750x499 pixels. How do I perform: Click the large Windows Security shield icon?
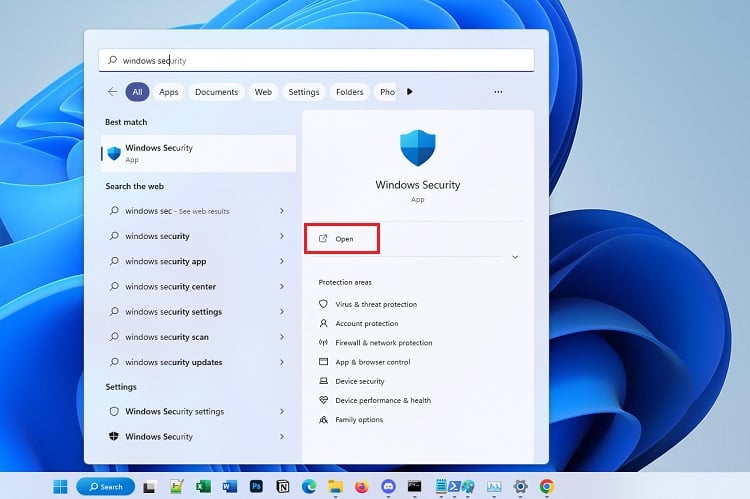click(x=418, y=148)
